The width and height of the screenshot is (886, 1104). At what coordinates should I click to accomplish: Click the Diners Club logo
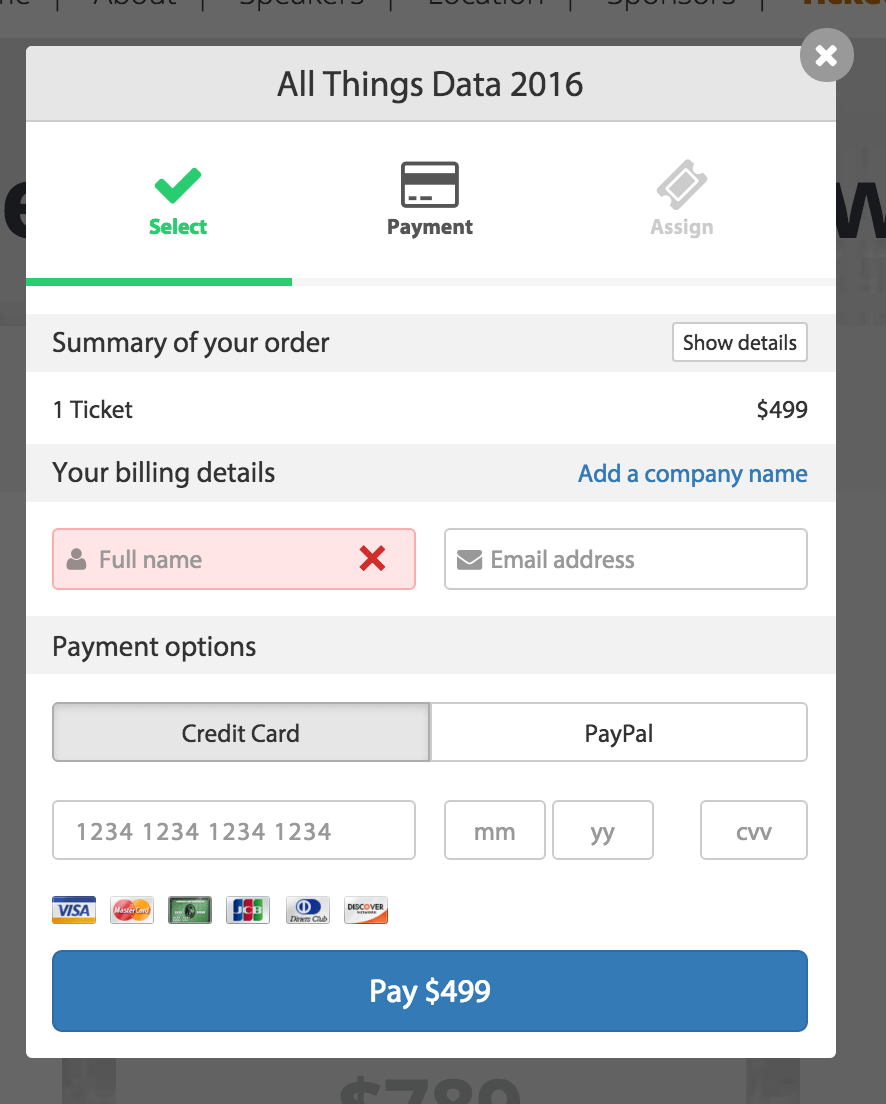308,910
